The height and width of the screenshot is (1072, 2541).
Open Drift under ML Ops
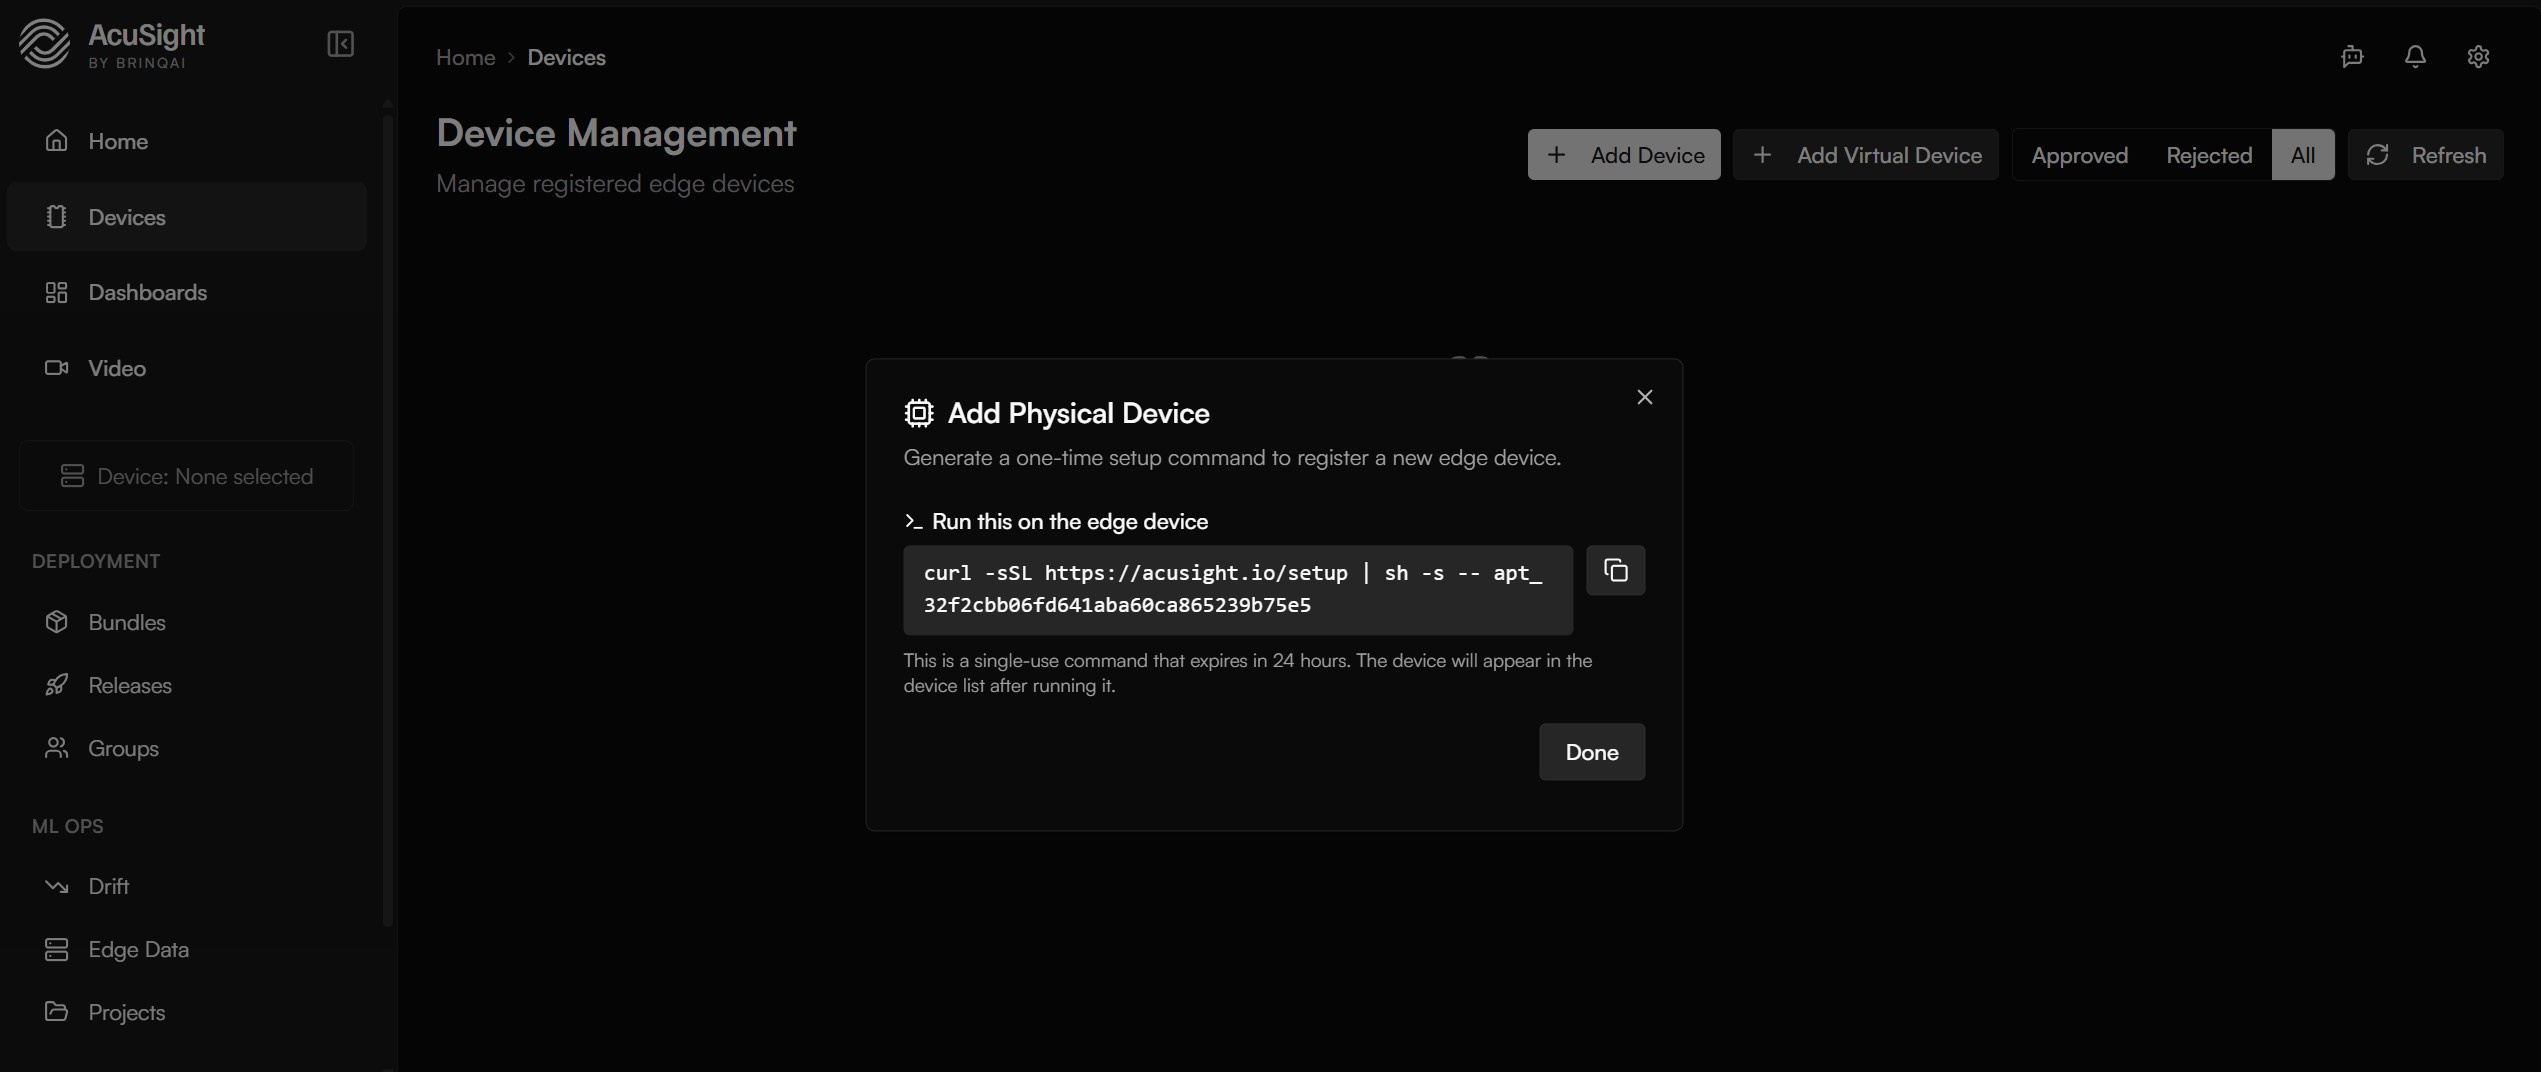(x=186, y=886)
